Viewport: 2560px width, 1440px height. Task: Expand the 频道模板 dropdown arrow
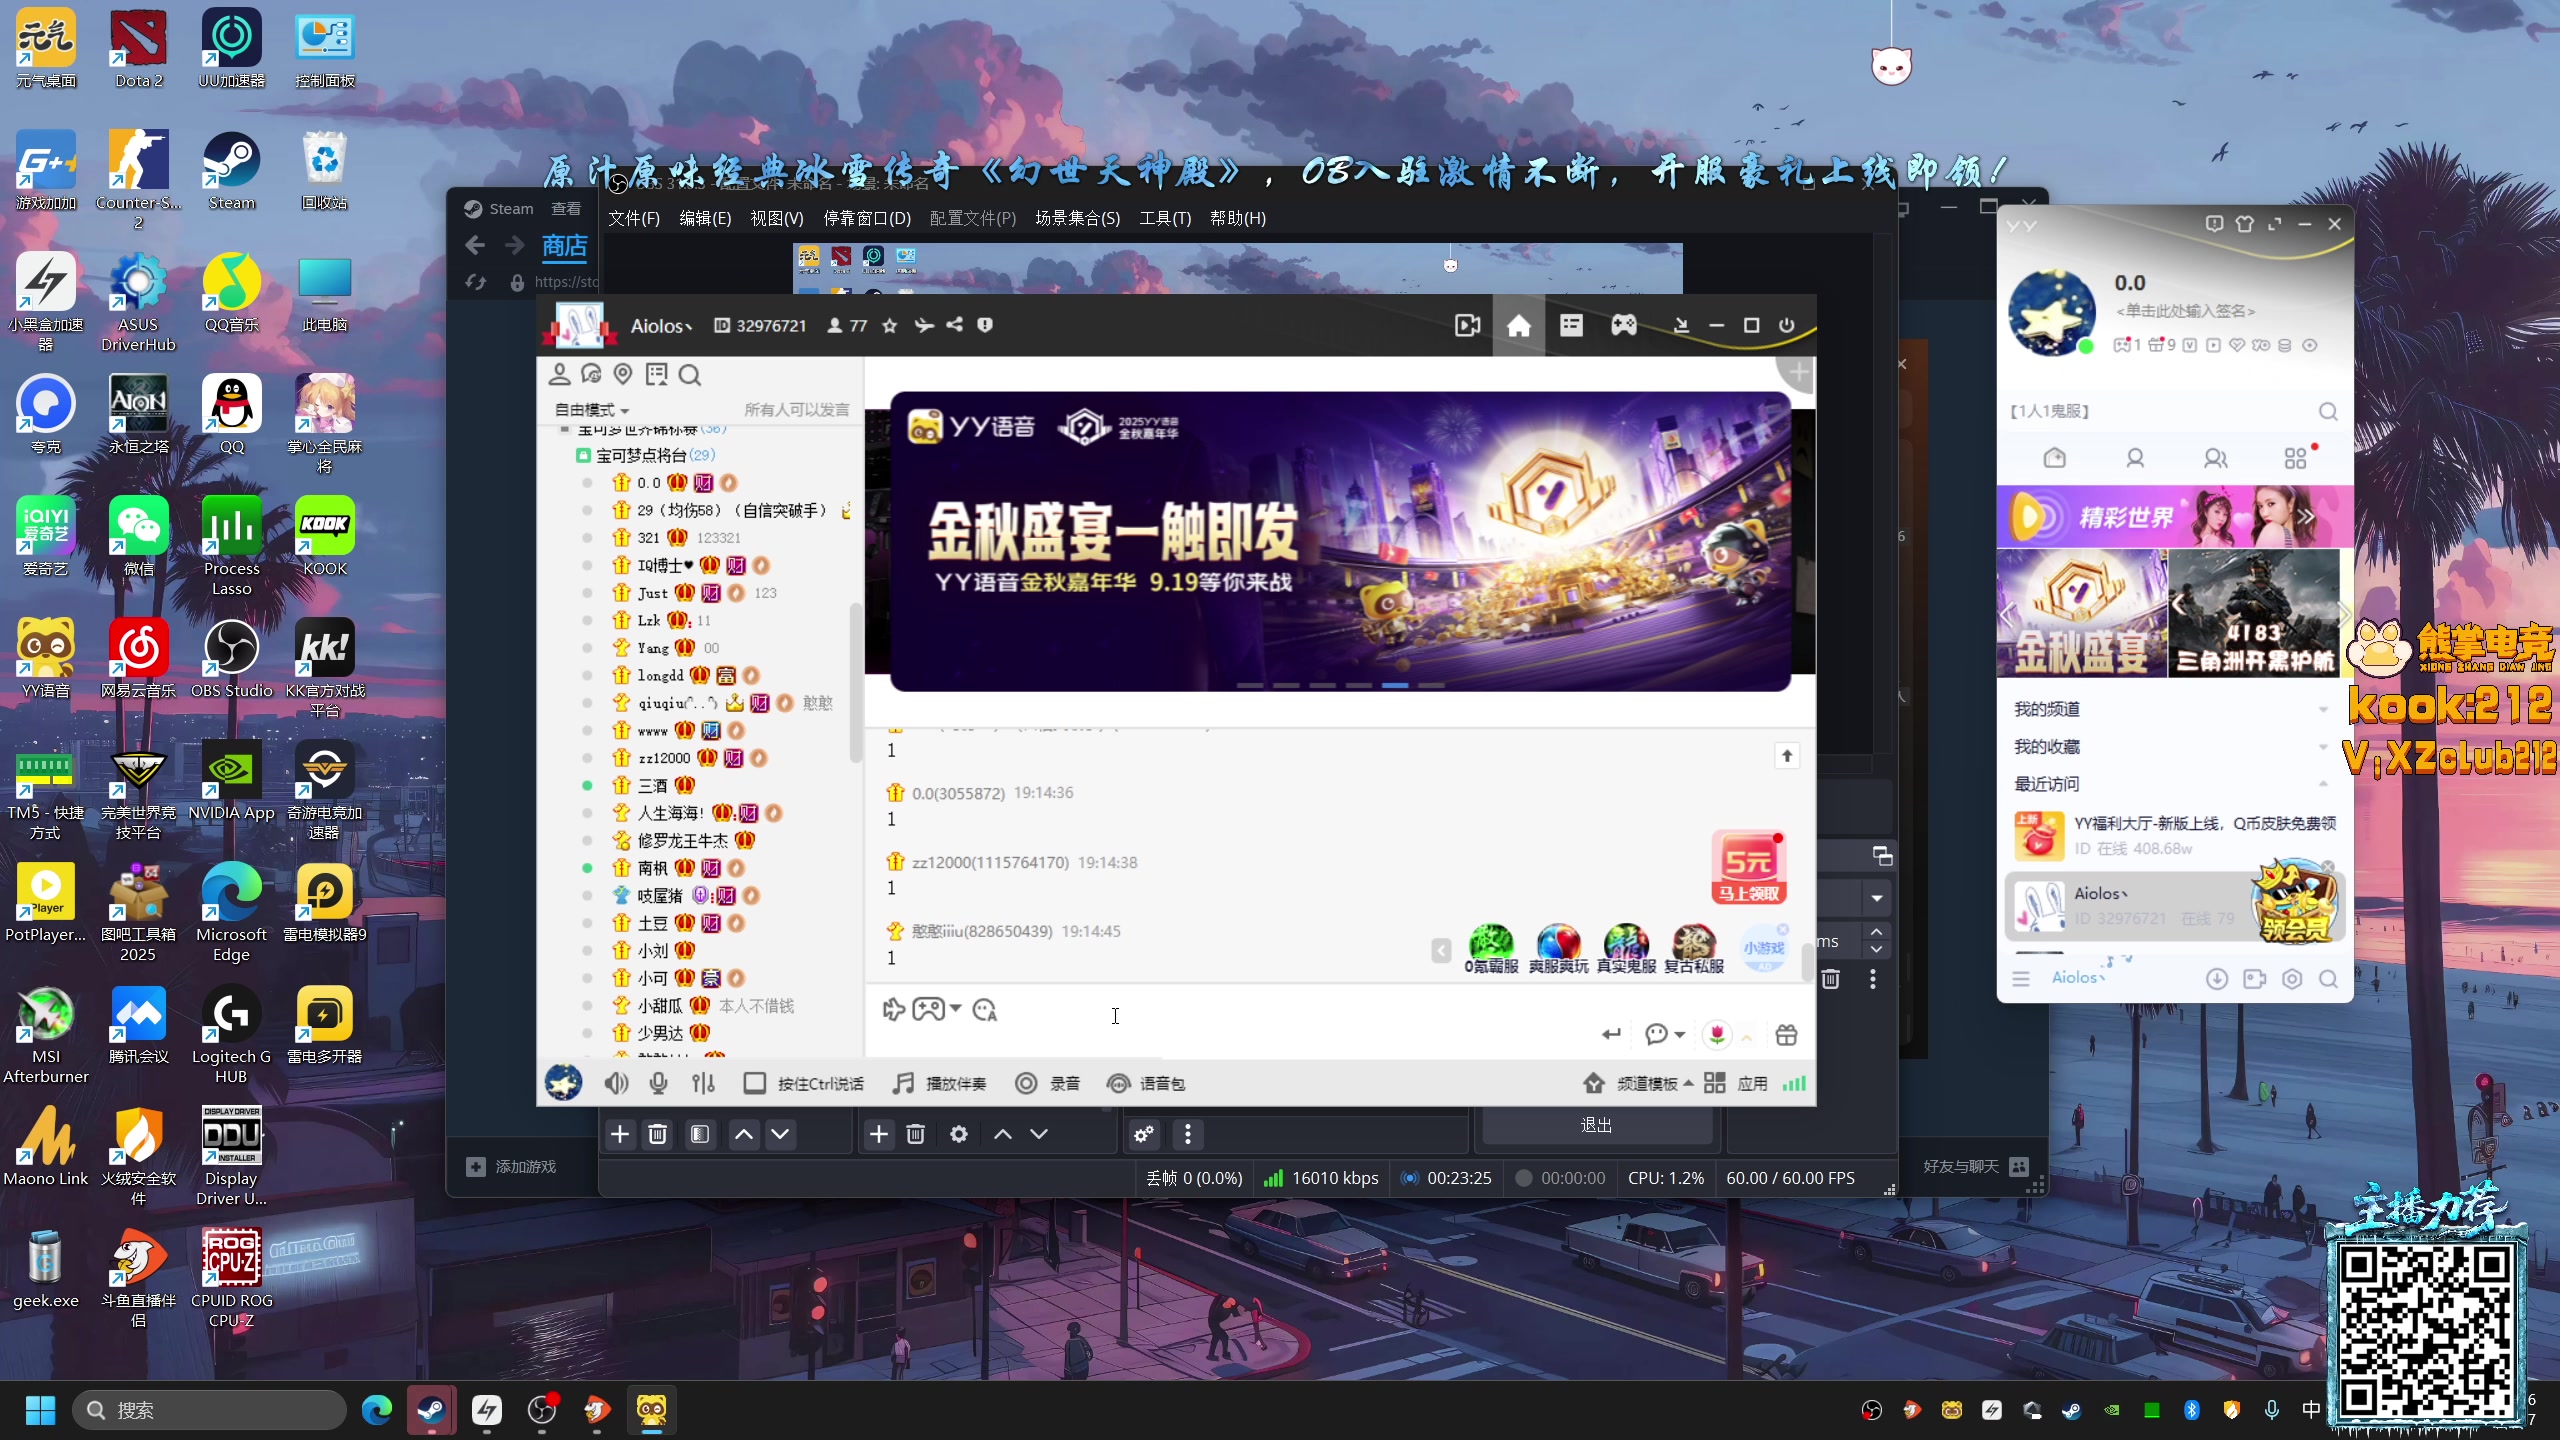pos(1688,1083)
